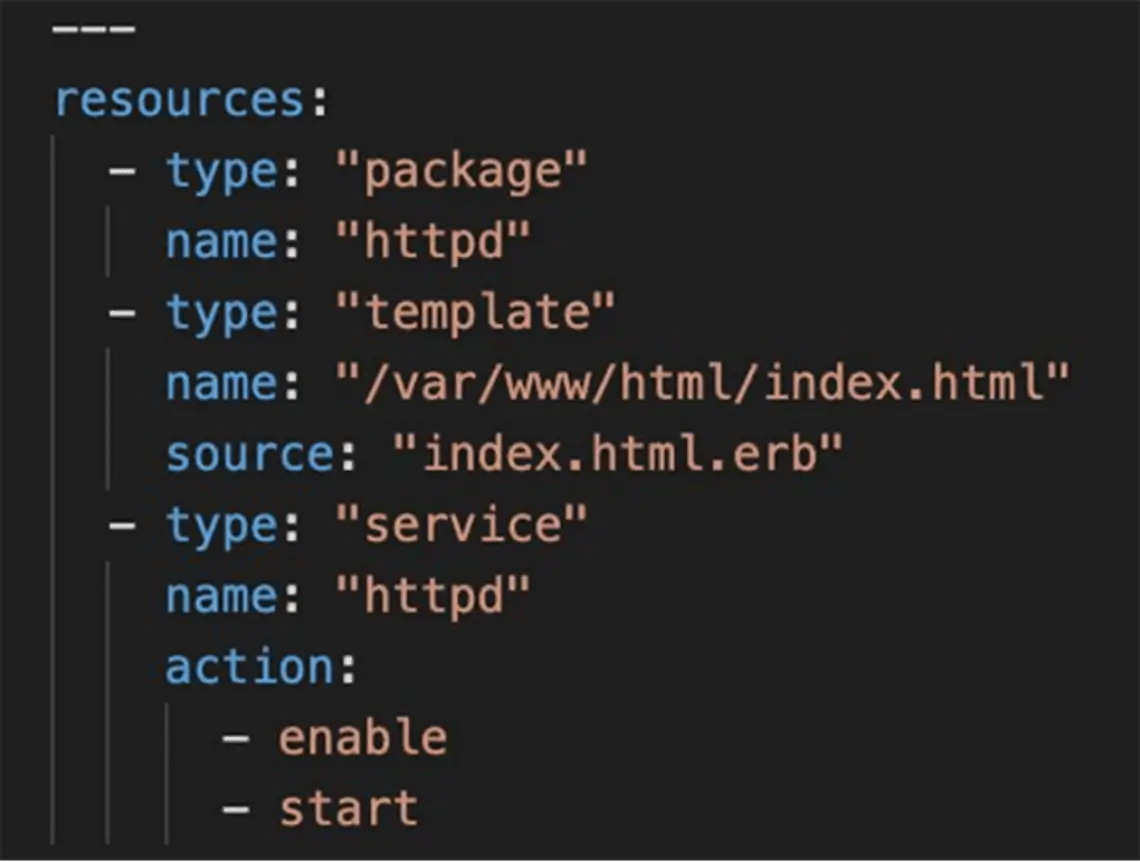The image size is (1140, 862).
Task: Click the "name" key under the service type
Action: click(x=222, y=597)
